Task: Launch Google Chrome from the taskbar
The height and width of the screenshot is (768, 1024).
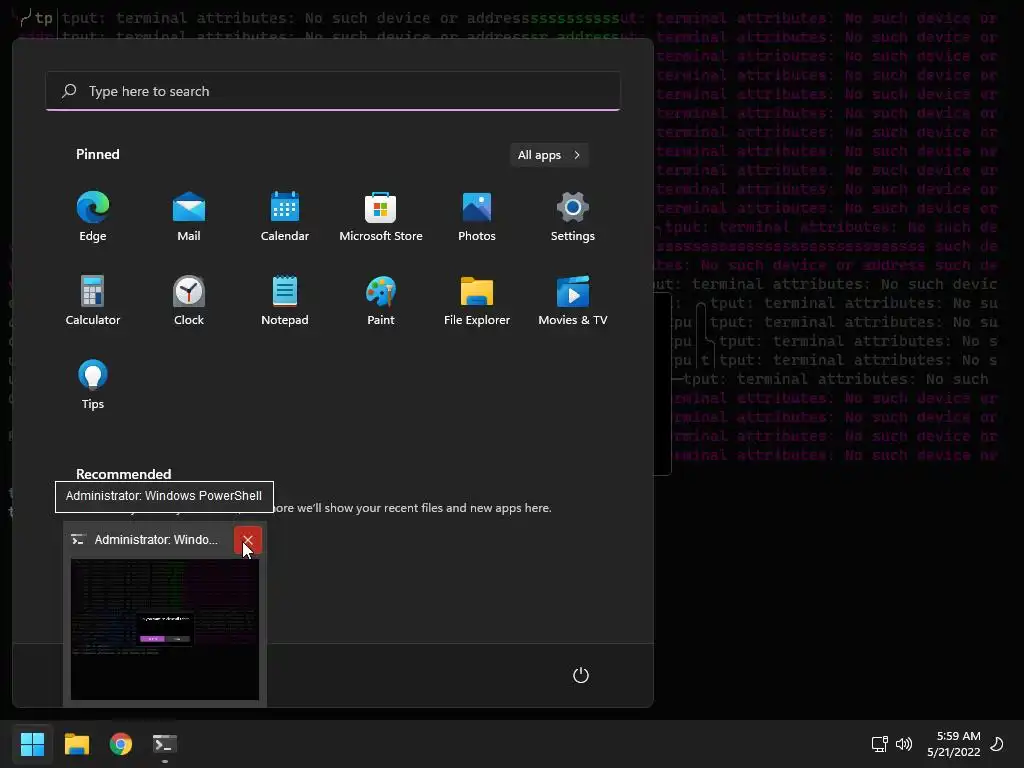Action: coord(121,744)
